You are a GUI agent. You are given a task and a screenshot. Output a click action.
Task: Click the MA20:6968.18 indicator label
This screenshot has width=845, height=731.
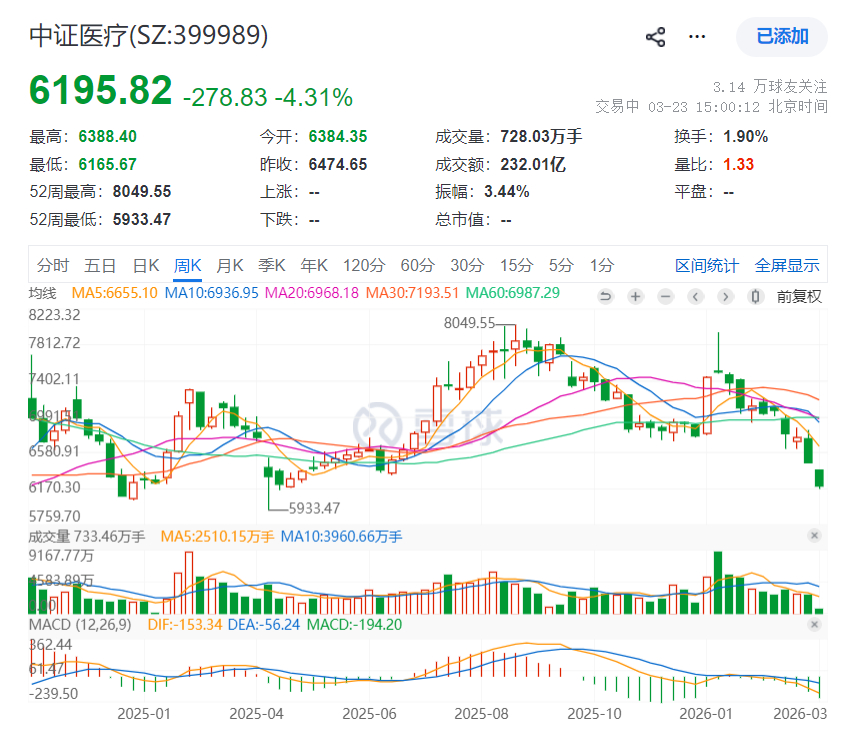click(311, 293)
